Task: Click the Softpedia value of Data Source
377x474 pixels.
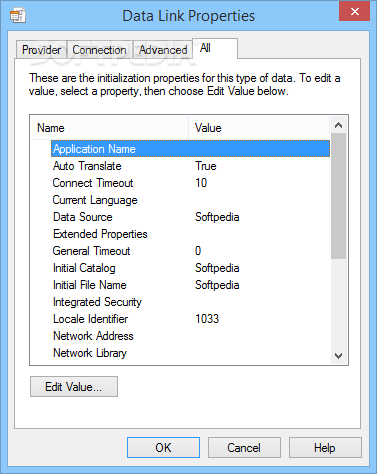Action: pyautogui.click(x=217, y=217)
